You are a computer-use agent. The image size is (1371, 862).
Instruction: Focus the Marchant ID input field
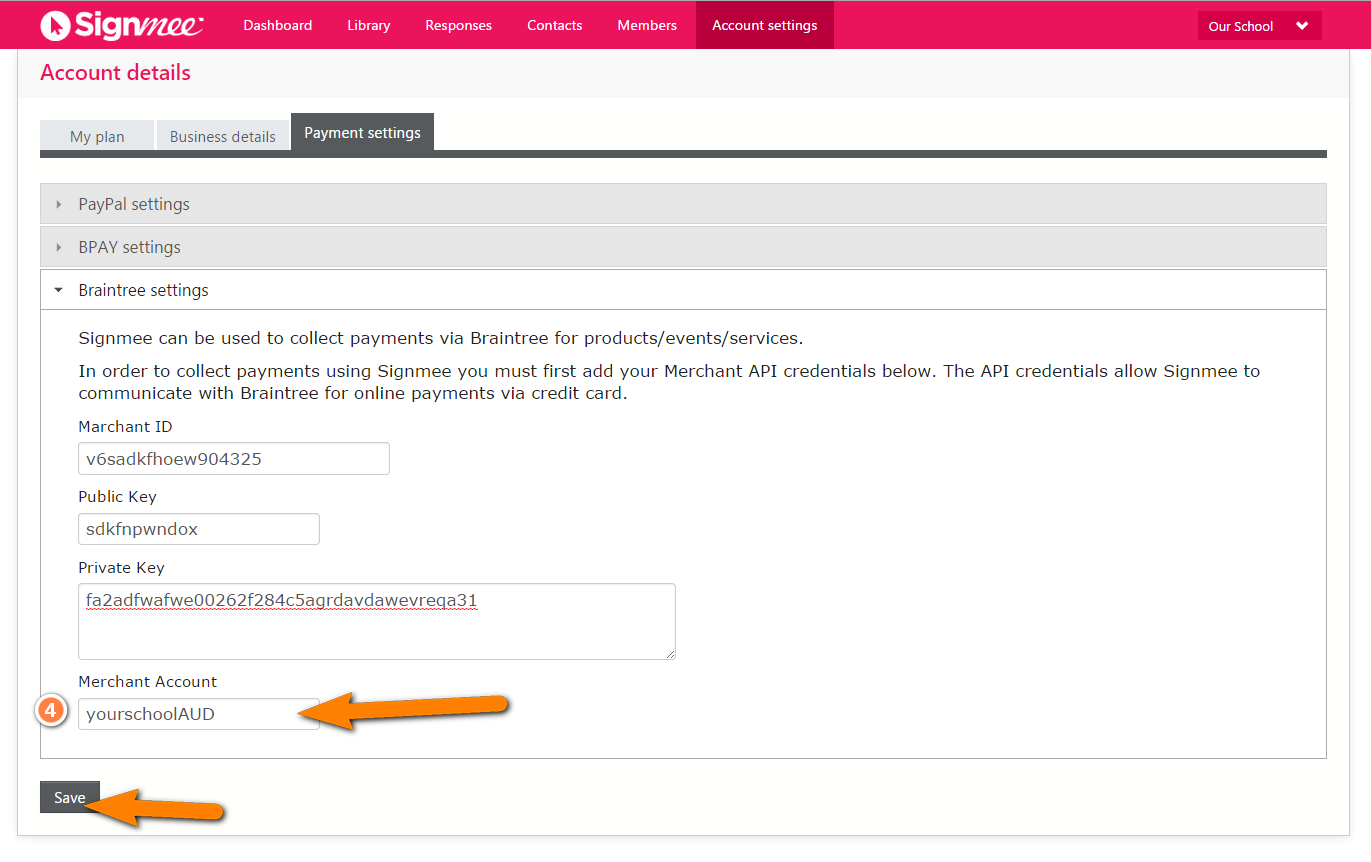click(x=234, y=458)
